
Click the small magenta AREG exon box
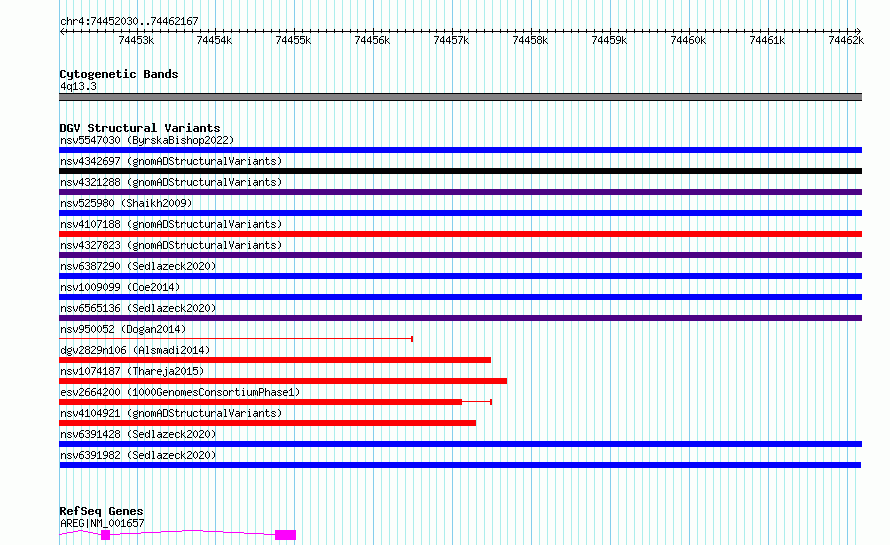pos(105,535)
